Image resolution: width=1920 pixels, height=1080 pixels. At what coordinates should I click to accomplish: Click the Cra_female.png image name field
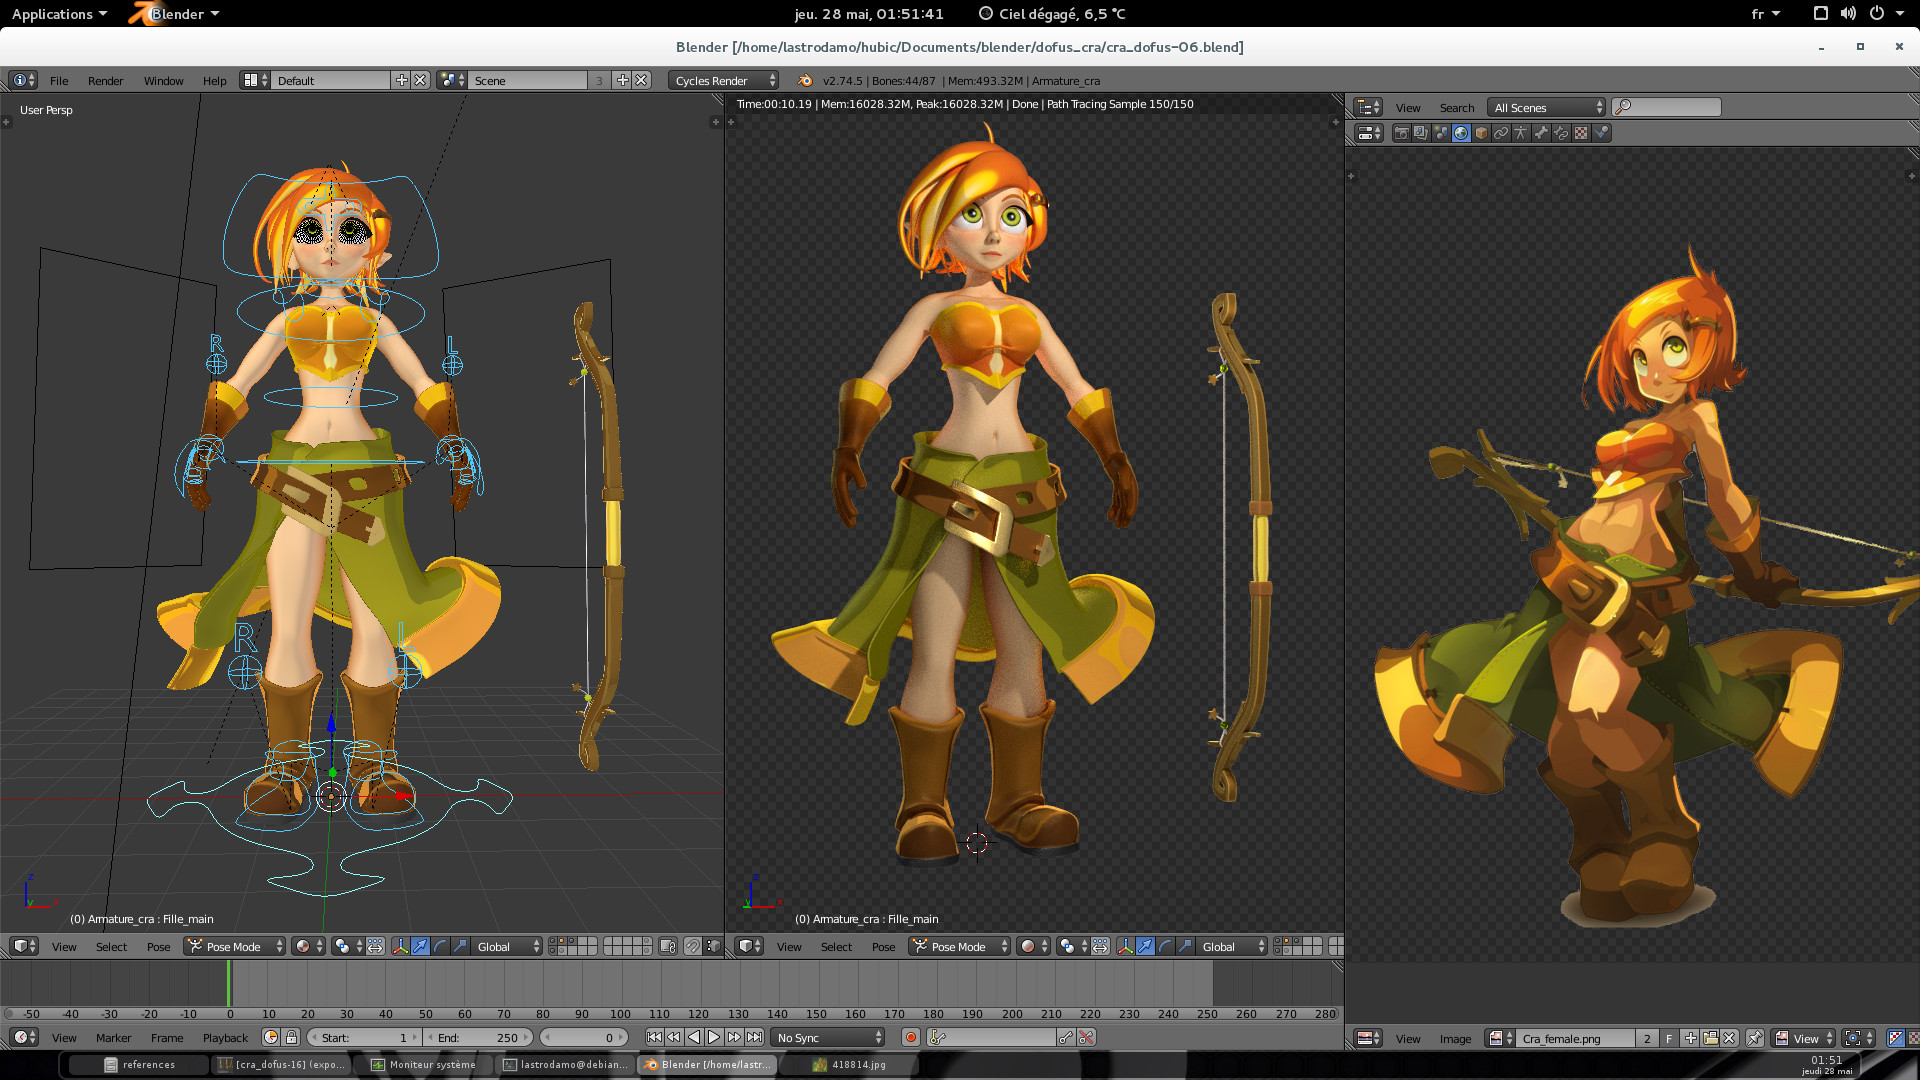tap(1576, 1038)
